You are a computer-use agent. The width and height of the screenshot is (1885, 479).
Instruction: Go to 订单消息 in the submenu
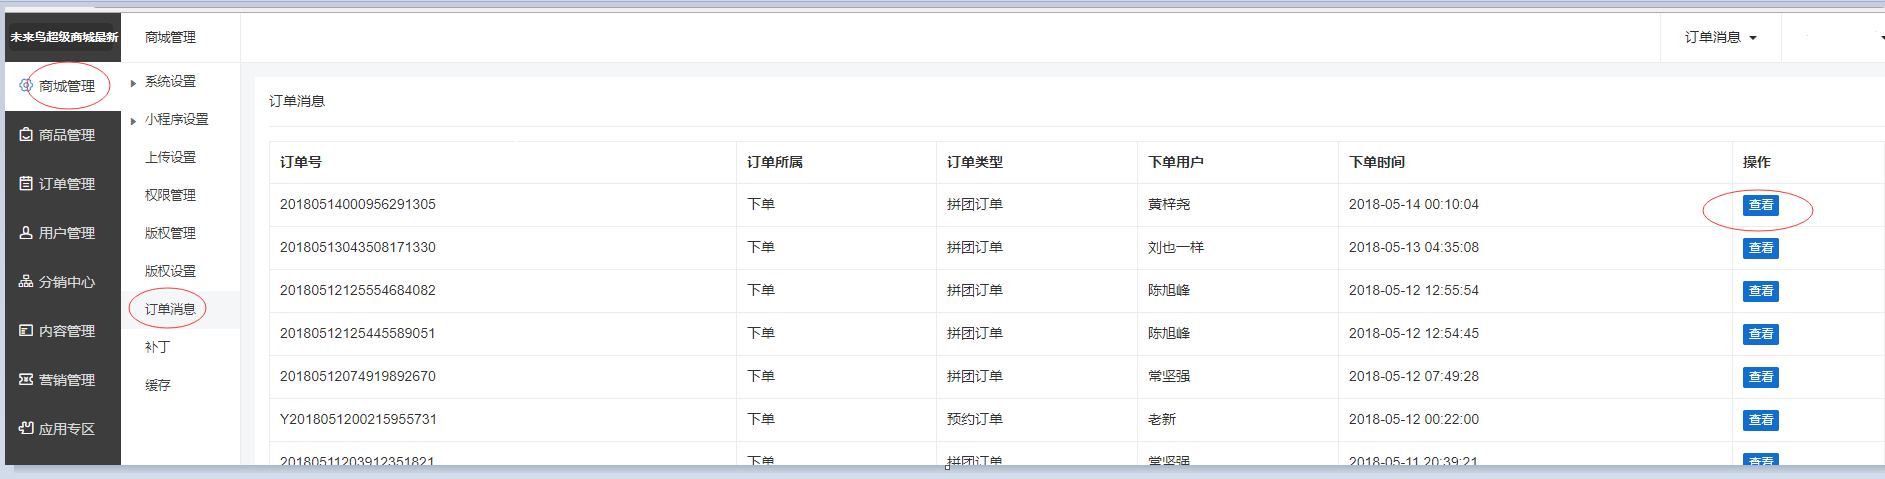tap(170, 309)
